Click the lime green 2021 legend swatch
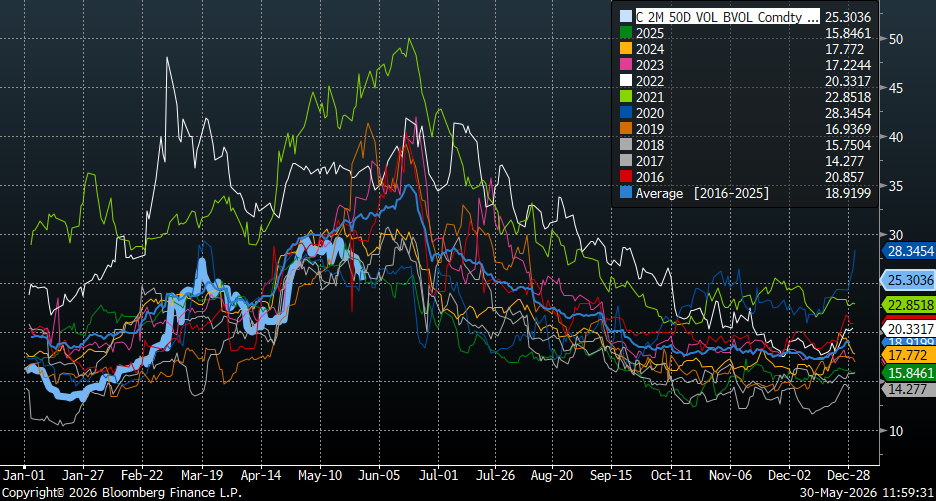This screenshot has height=501, width=936. tap(625, 97)
